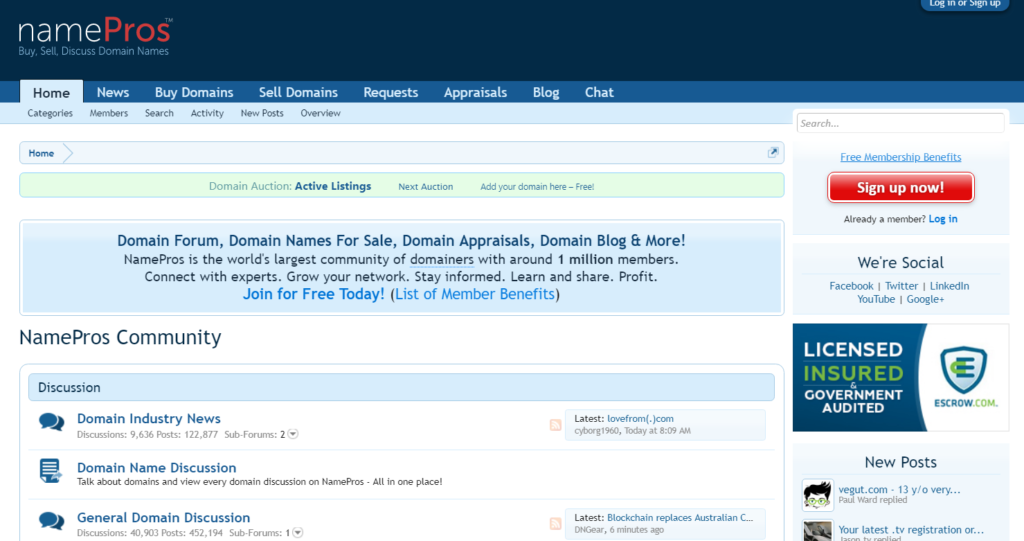Image resolution: width=1024 pixels, height=541 pixels.
Task: Open Search submenu link
Action: [159, 113]
